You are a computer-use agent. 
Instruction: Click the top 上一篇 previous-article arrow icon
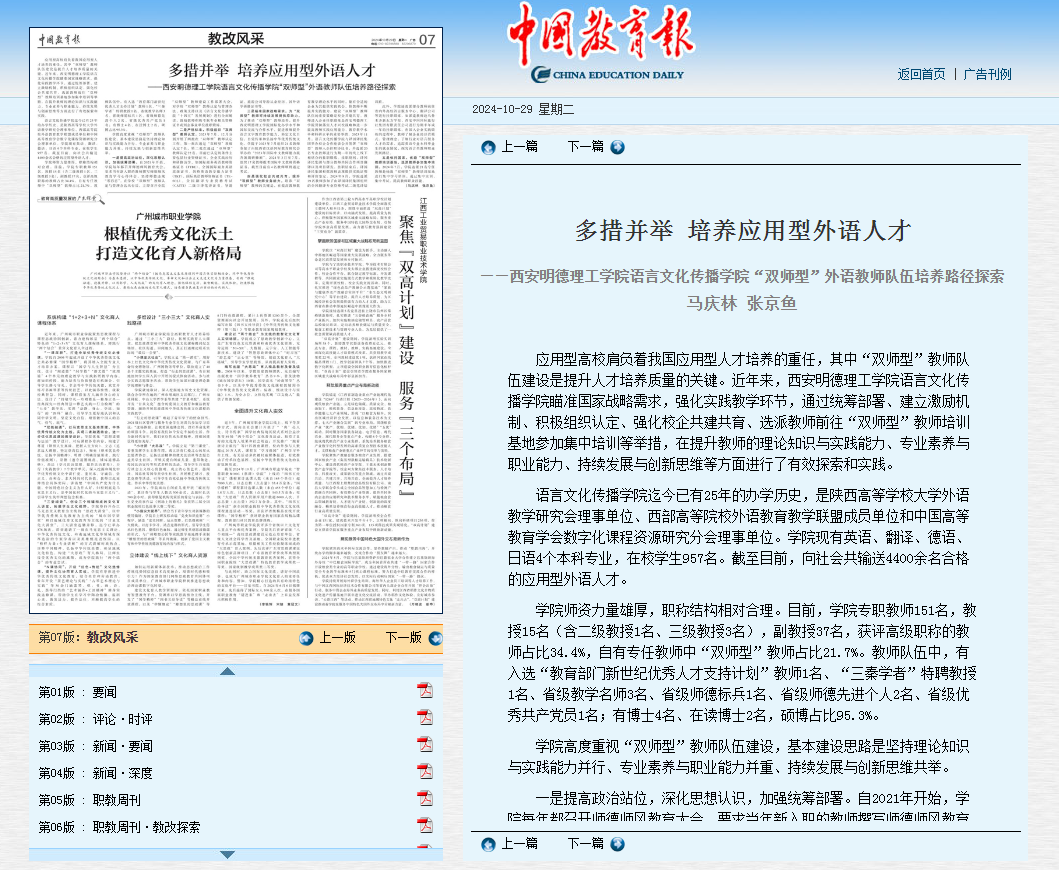pos(488,147)
